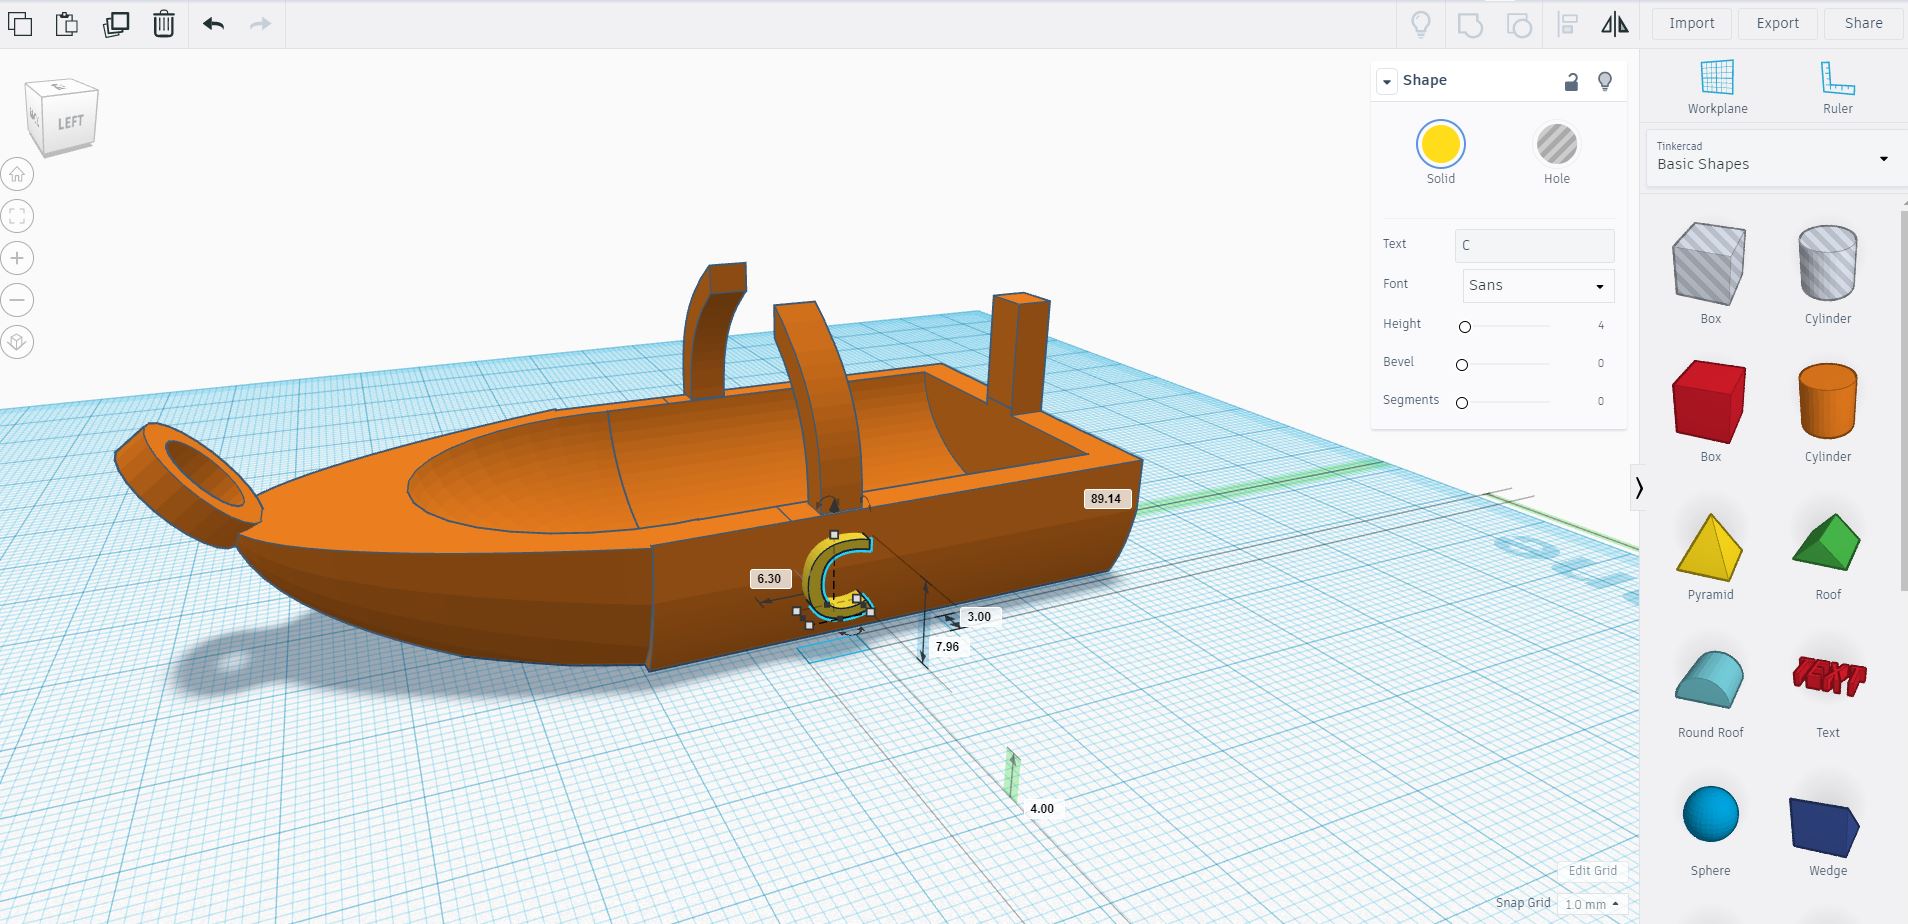The image size is (1908, 924).
Task: Open the Font dropdown
Action: click(1536, 286)
